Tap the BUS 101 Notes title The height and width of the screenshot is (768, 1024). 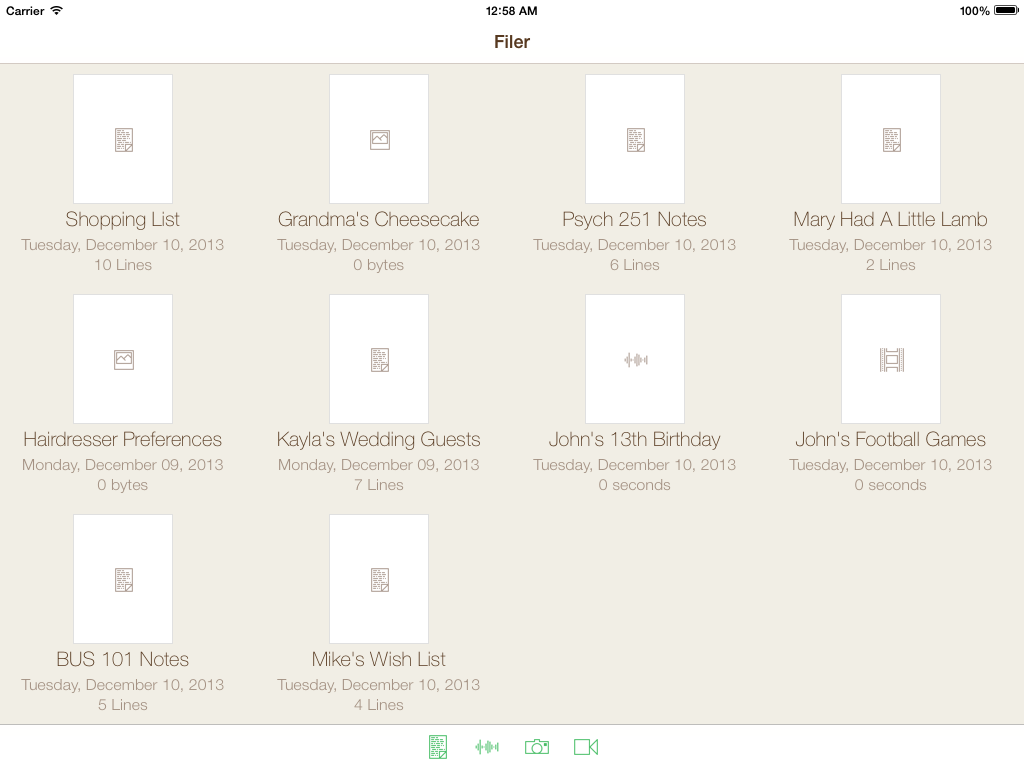tap(123, 660)
